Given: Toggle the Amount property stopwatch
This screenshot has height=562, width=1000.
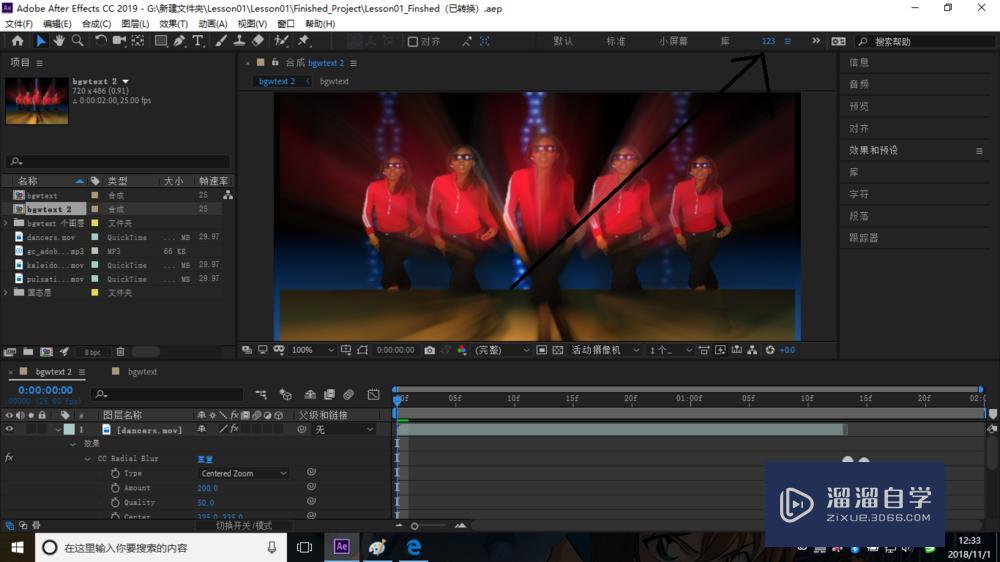Looking at the screenshot, I should point(115,488).
